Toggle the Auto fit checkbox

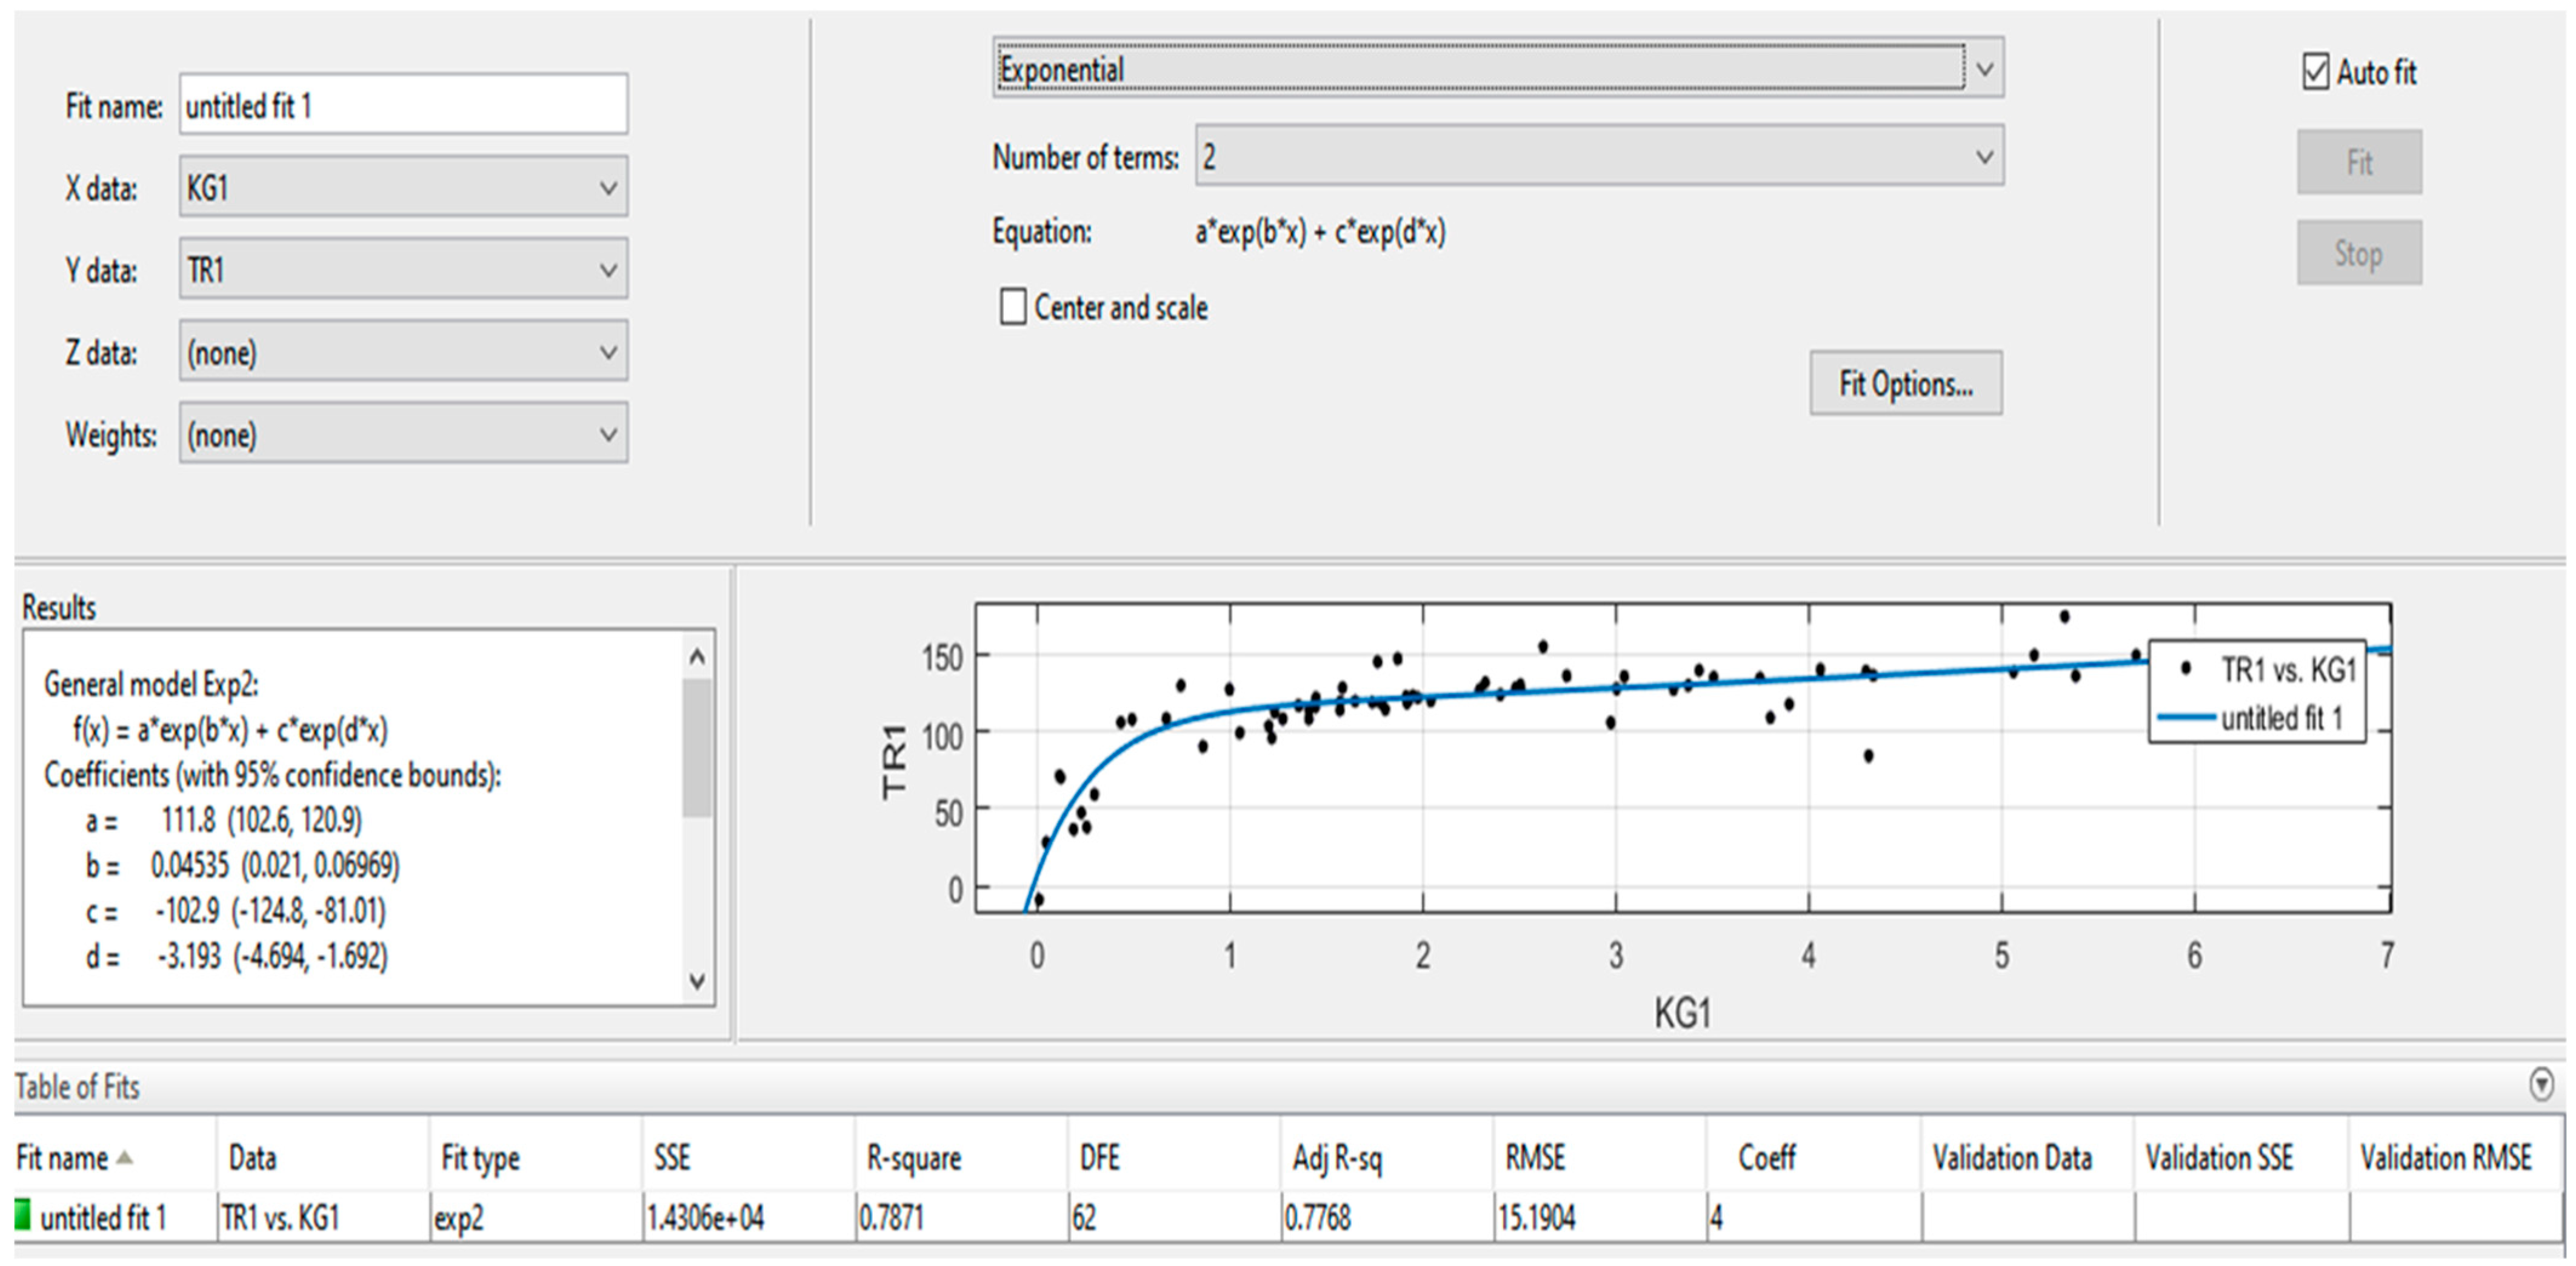click(2316, 72)
